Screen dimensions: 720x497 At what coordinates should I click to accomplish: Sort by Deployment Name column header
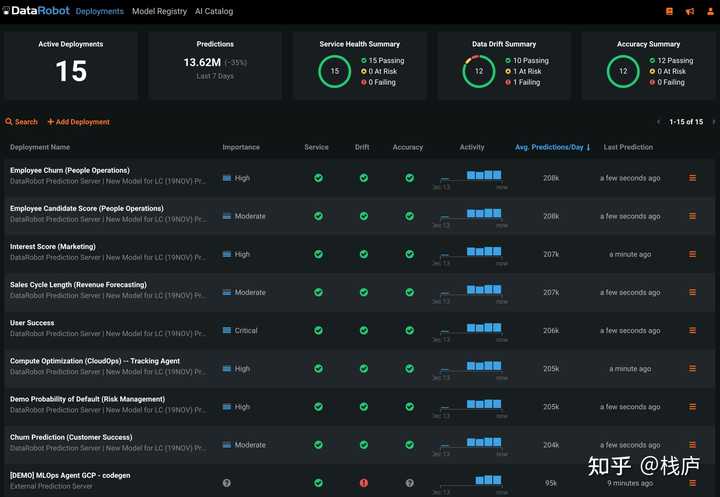pyautogui.click(x=40, y=147)
